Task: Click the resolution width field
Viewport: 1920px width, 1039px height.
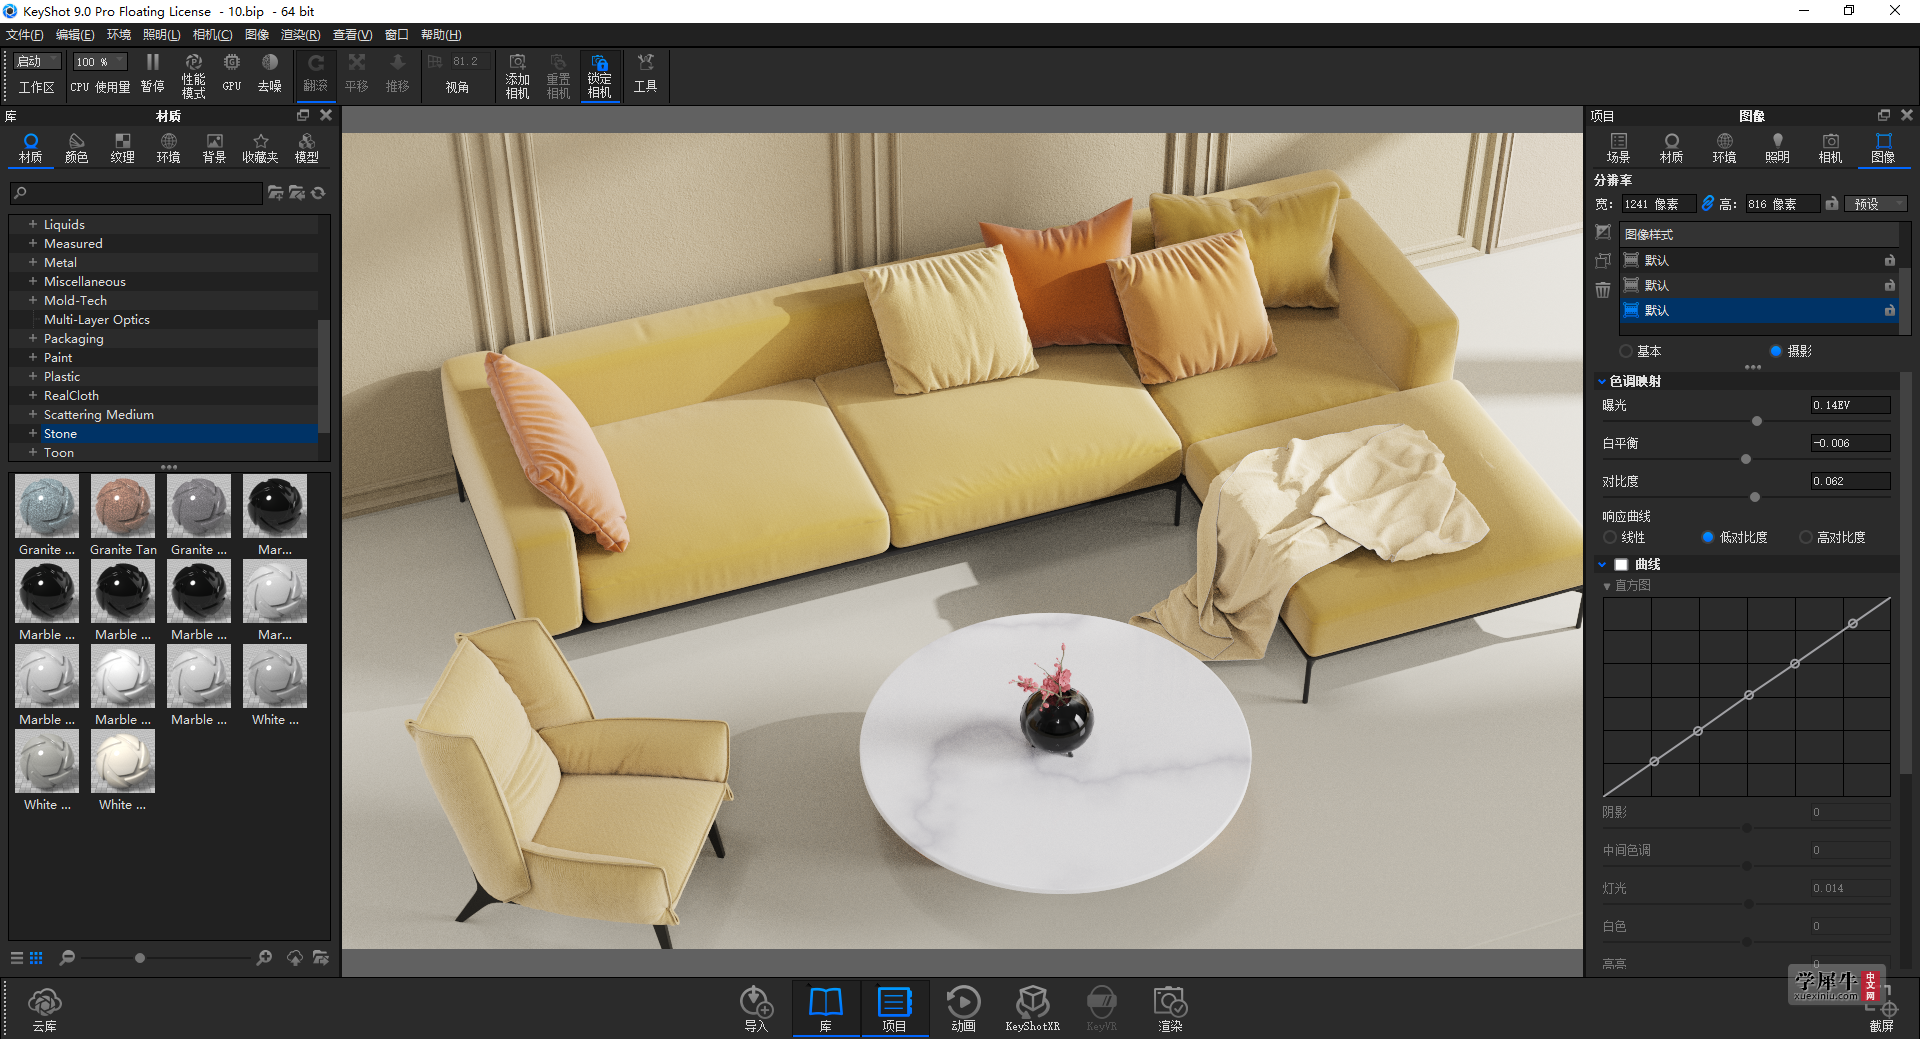Action: click(1658, 204)
